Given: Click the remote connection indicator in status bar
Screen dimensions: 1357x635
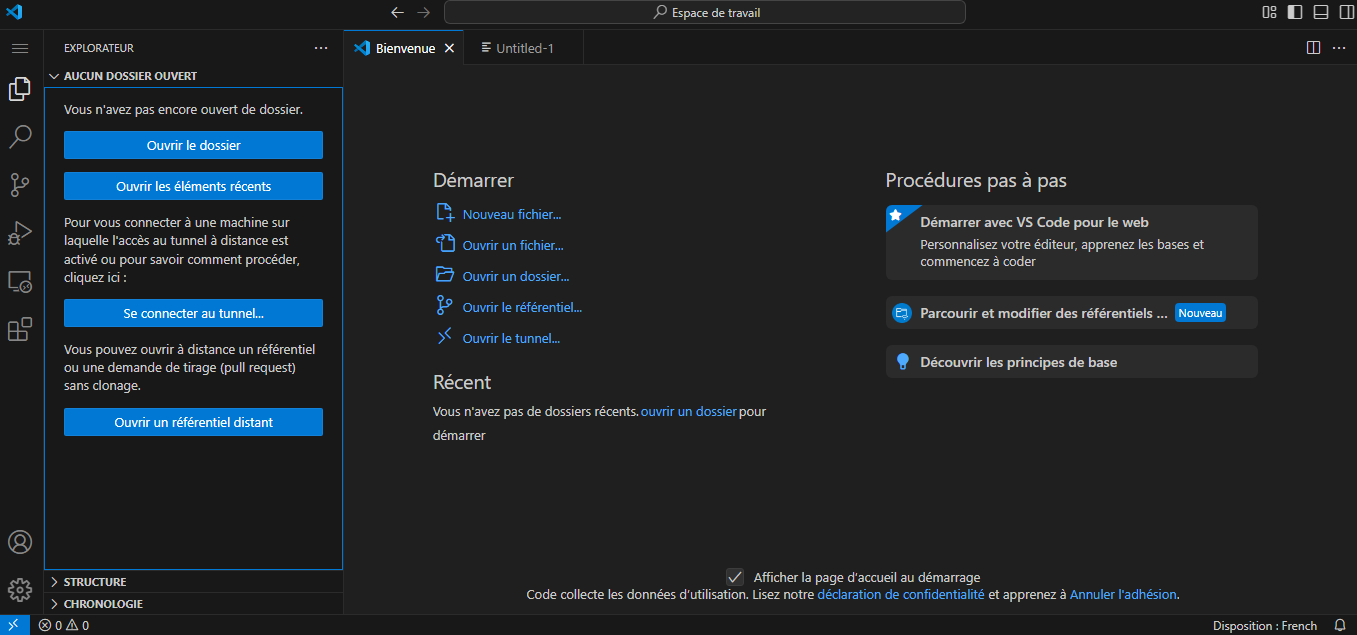Looking at the screenshot, I should click(12, 624).
